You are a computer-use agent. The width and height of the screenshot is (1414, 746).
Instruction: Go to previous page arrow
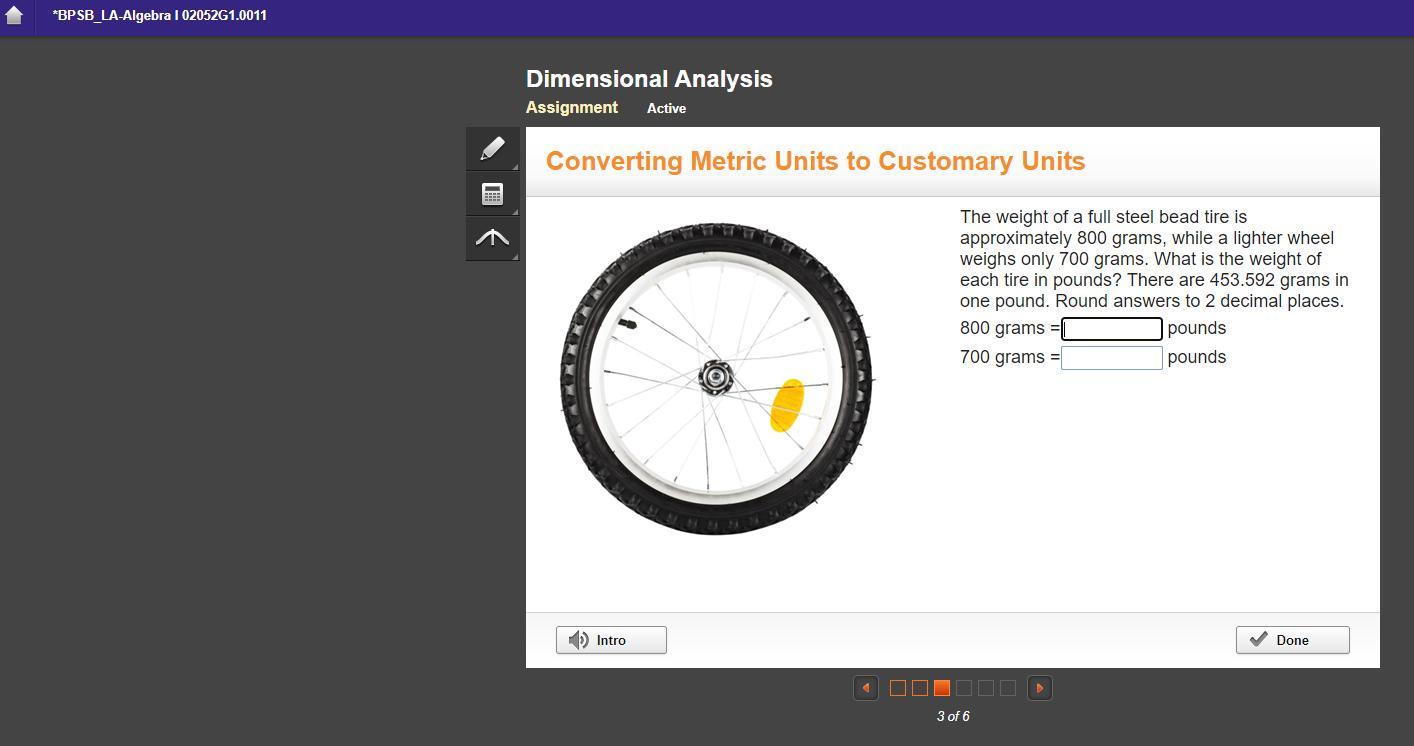pos(866,688)
